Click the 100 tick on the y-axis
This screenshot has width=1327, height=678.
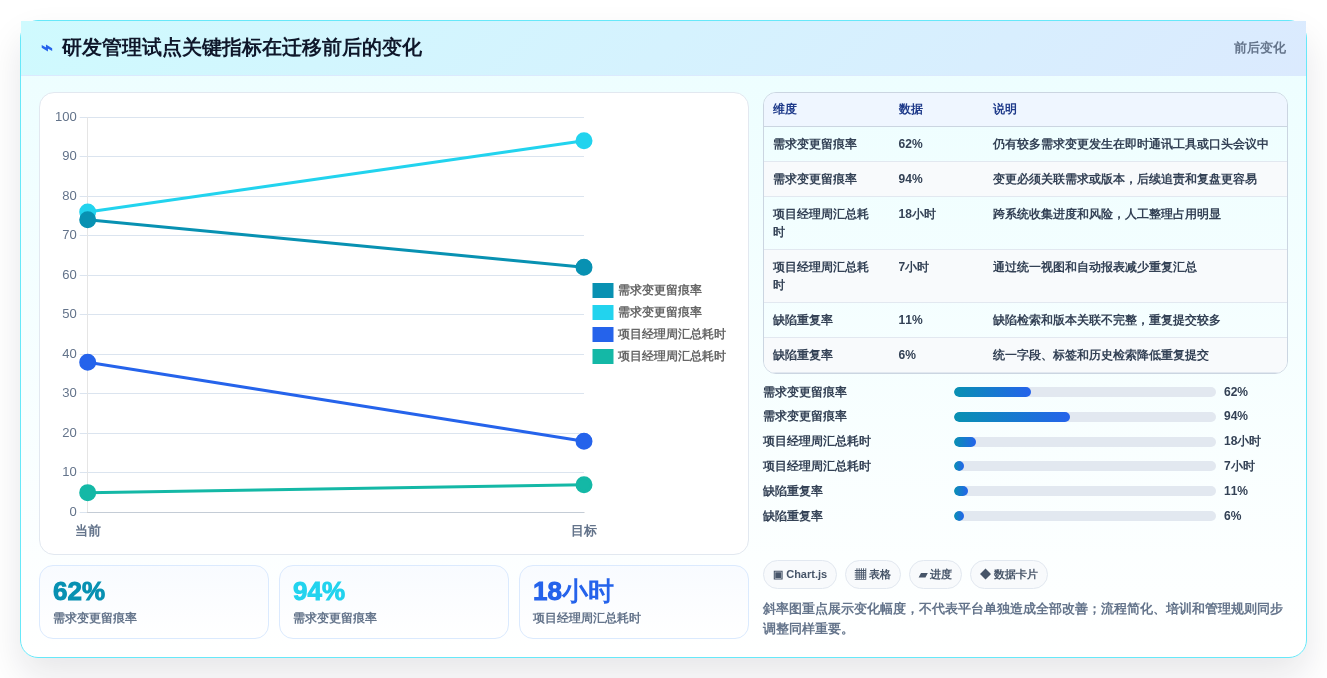click(66, 117)
